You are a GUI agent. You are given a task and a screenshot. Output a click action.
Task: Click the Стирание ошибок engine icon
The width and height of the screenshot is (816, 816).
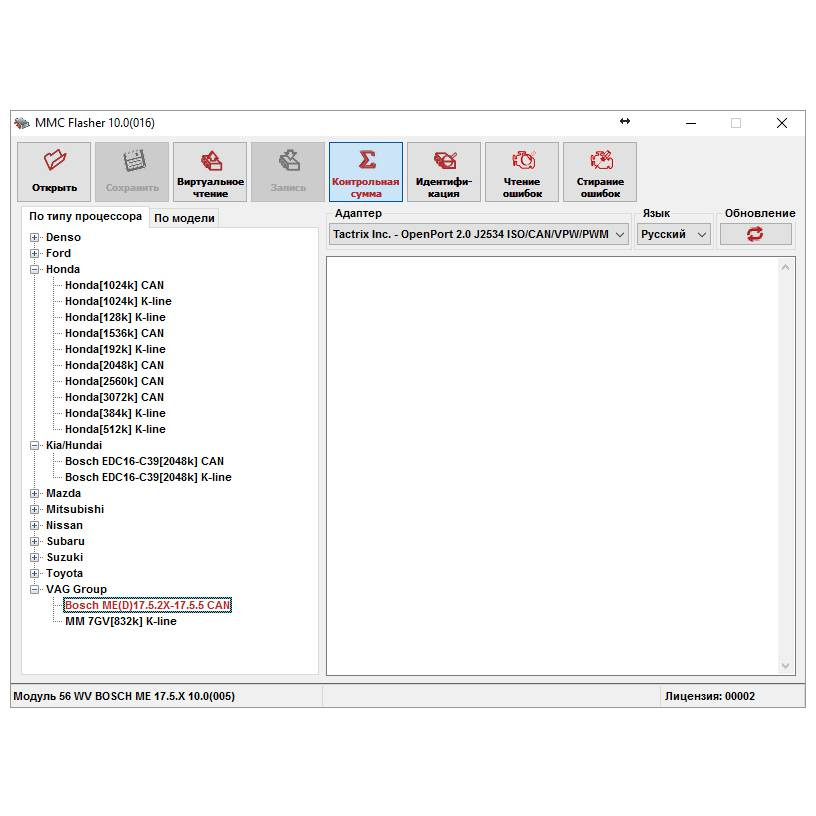[600, 161]
